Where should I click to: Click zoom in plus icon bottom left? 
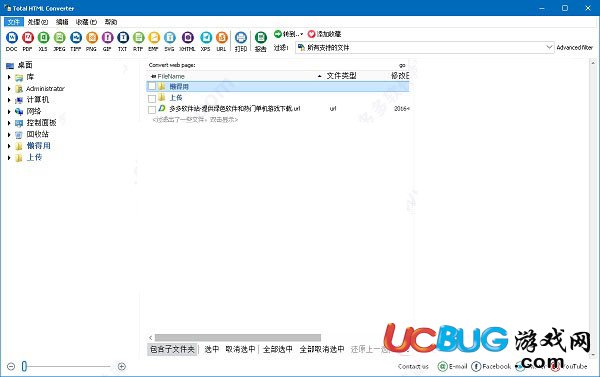click(x=122, y=367)
